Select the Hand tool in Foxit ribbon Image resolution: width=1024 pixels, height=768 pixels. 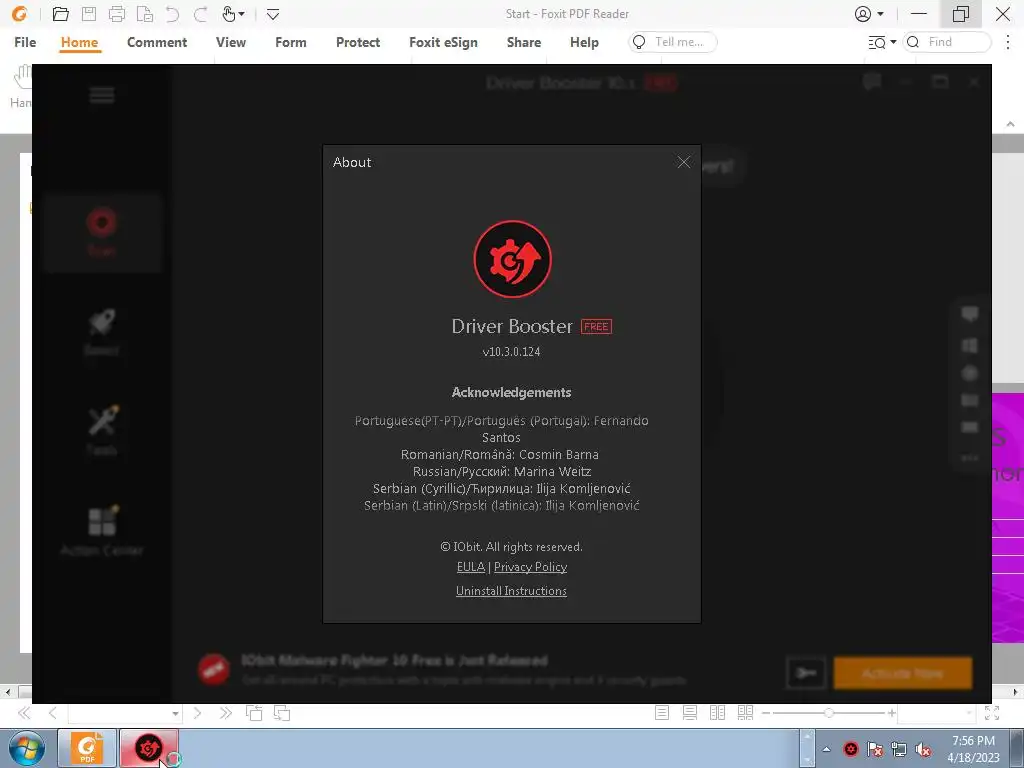(22, 85)
